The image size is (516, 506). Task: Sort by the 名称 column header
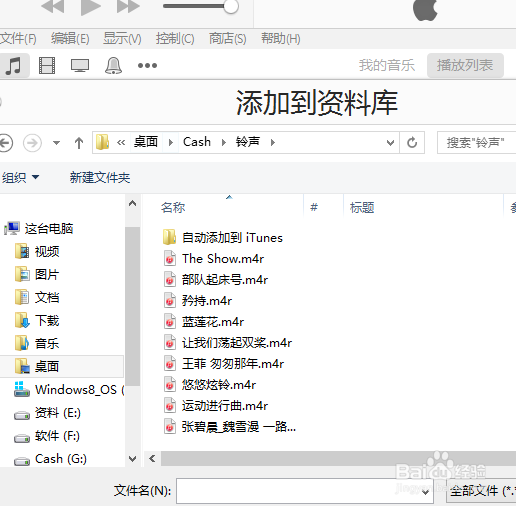[x=173, y=208]
